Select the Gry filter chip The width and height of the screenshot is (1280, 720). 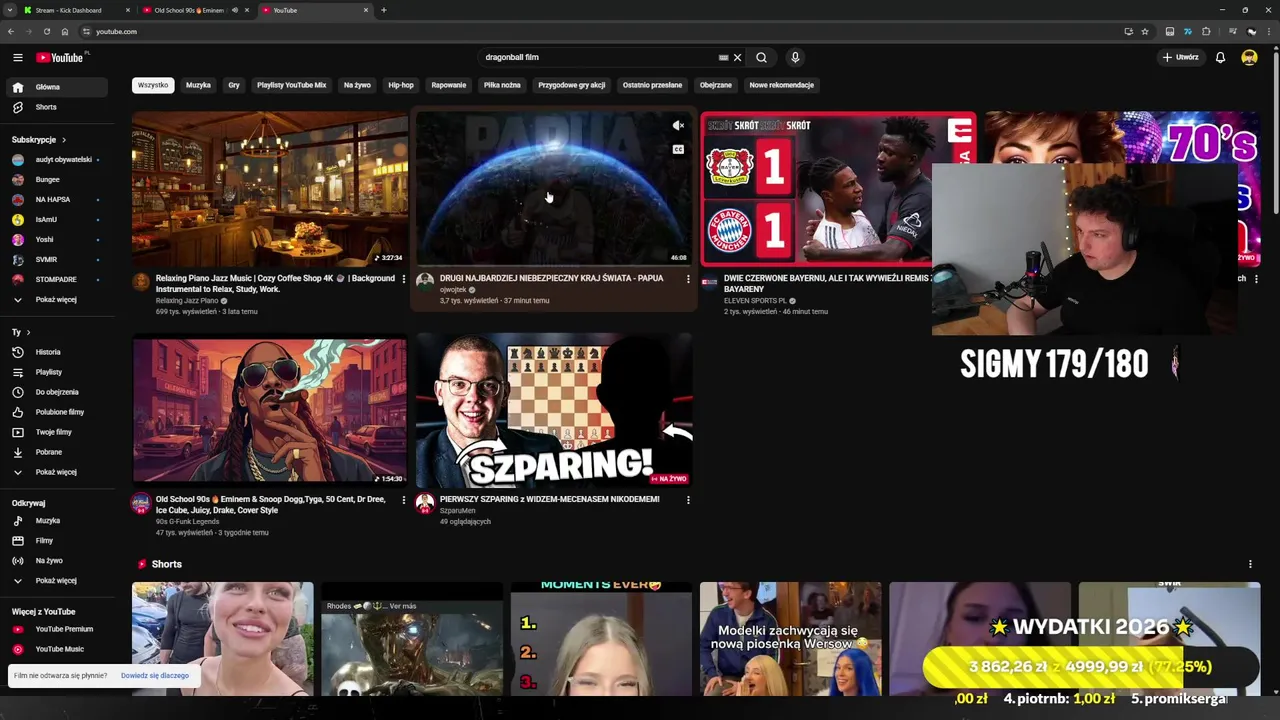click(x=234, y=85)
